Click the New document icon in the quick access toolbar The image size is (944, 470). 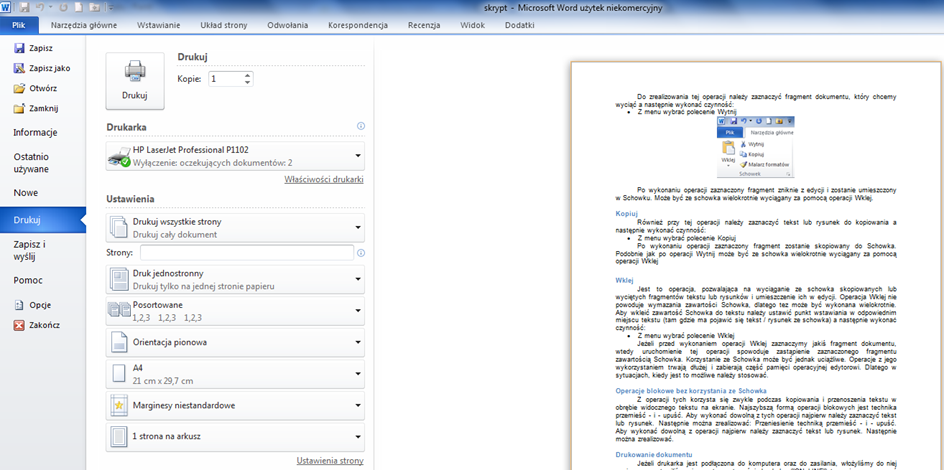tap(78, 8)
